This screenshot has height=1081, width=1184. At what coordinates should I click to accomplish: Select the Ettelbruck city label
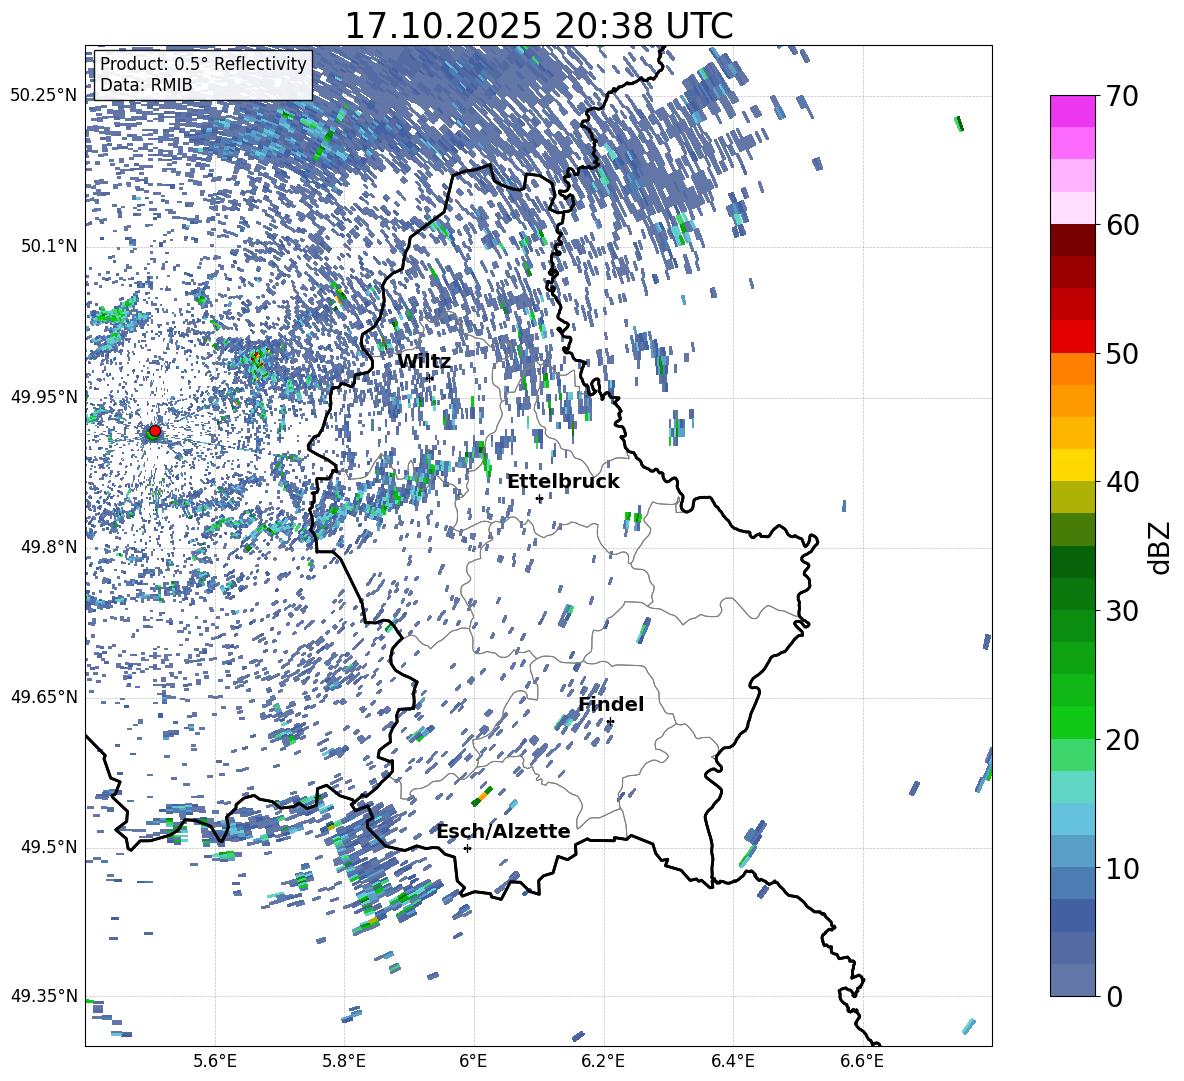[x=562, y=481]
